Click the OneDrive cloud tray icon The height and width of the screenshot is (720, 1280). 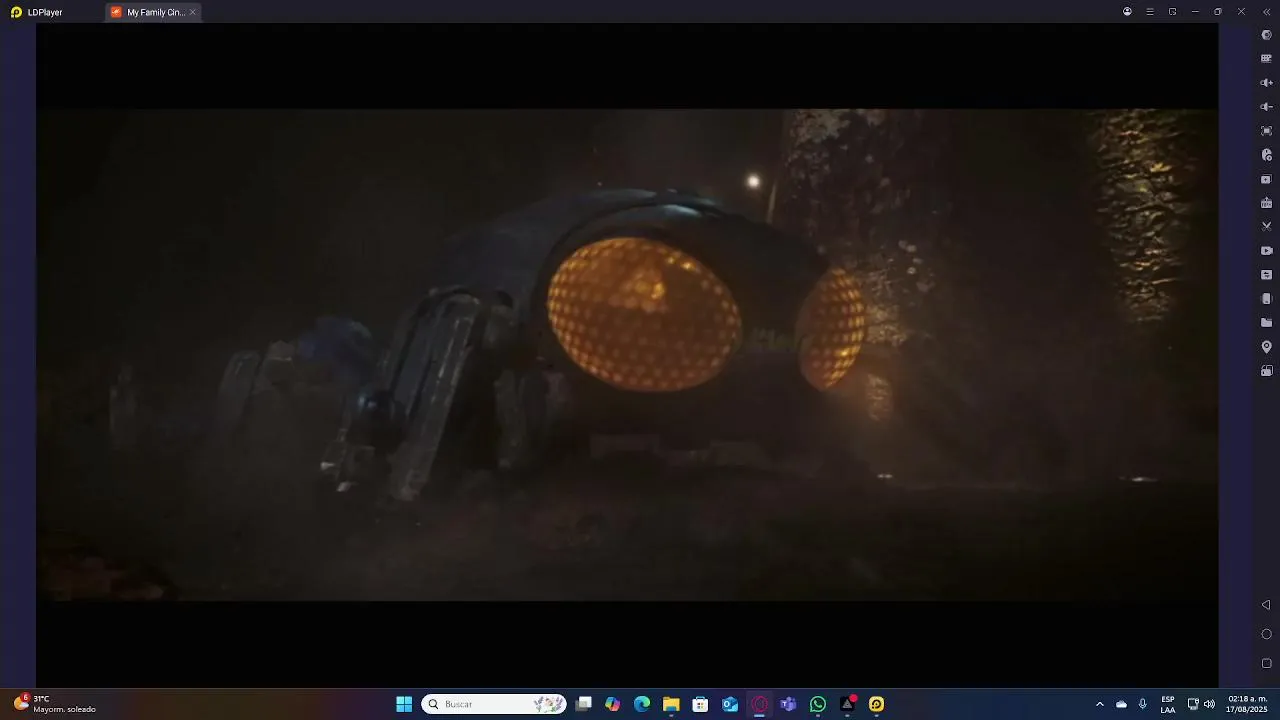pyautogui.click(x=1121, y=704)
